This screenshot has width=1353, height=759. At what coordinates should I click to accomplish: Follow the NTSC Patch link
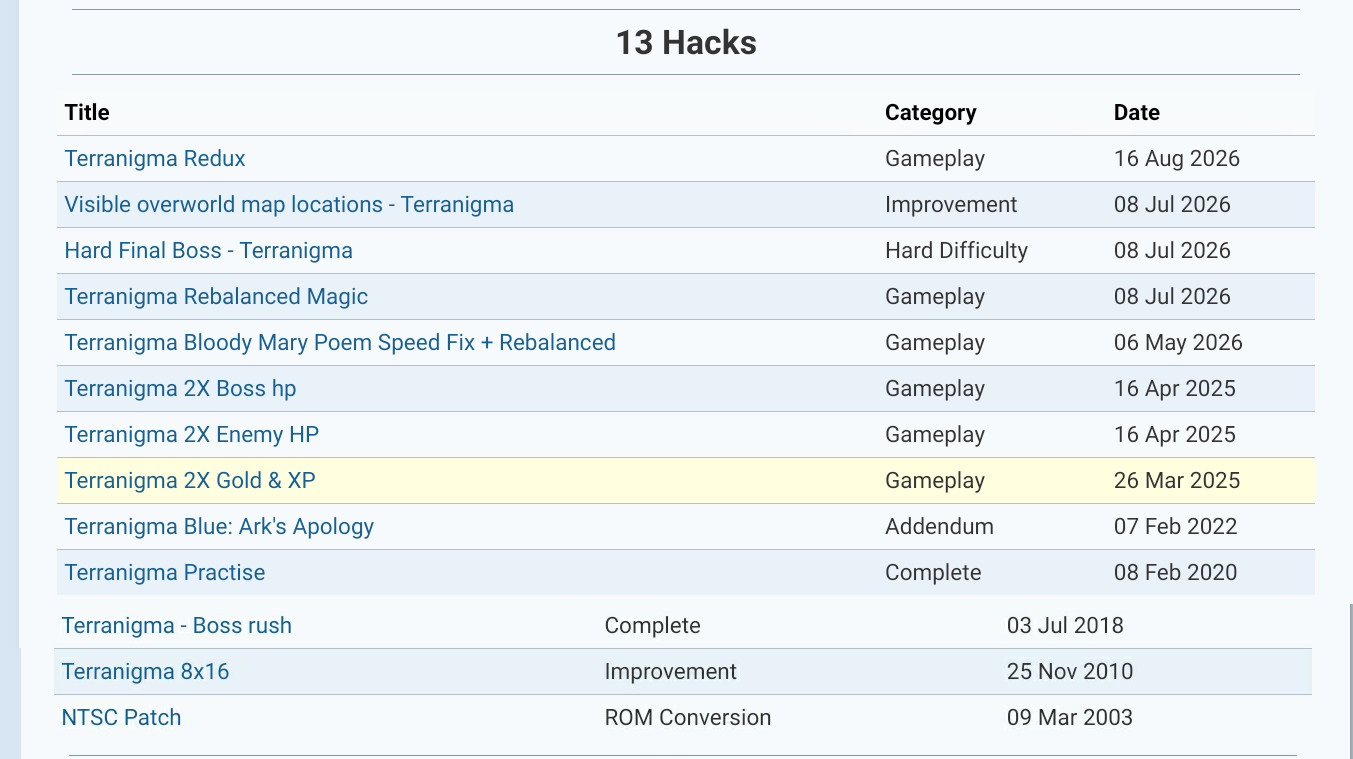point(122,717)
